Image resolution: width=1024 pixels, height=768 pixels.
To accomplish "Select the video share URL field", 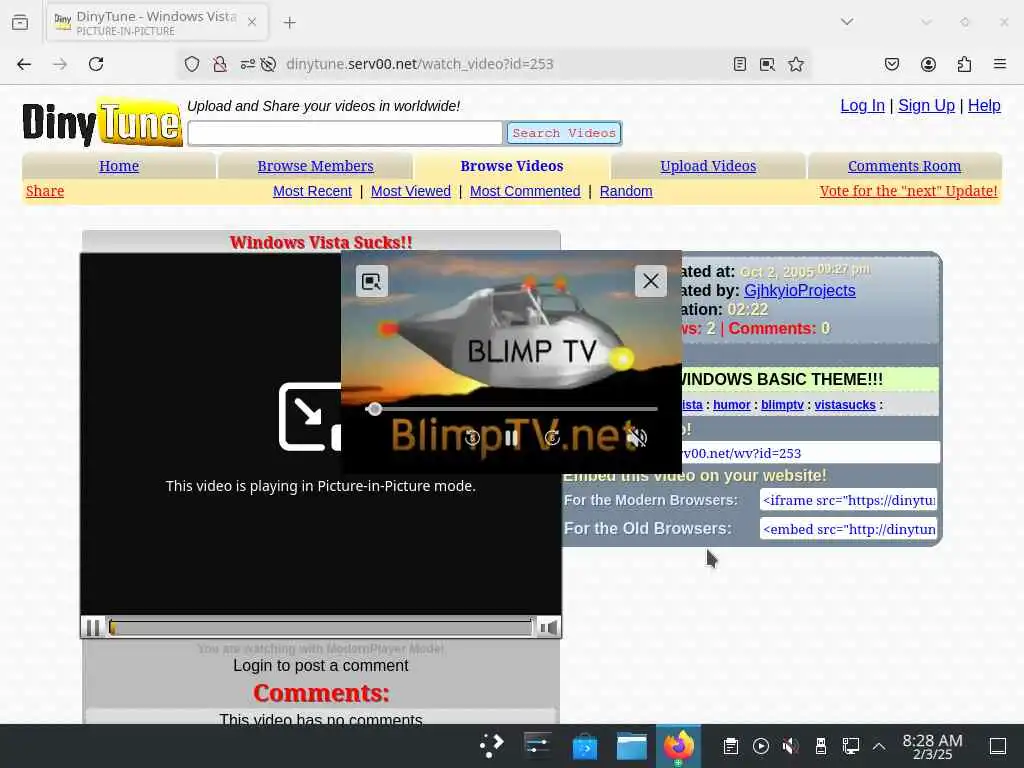I will (x=810, y=453).
